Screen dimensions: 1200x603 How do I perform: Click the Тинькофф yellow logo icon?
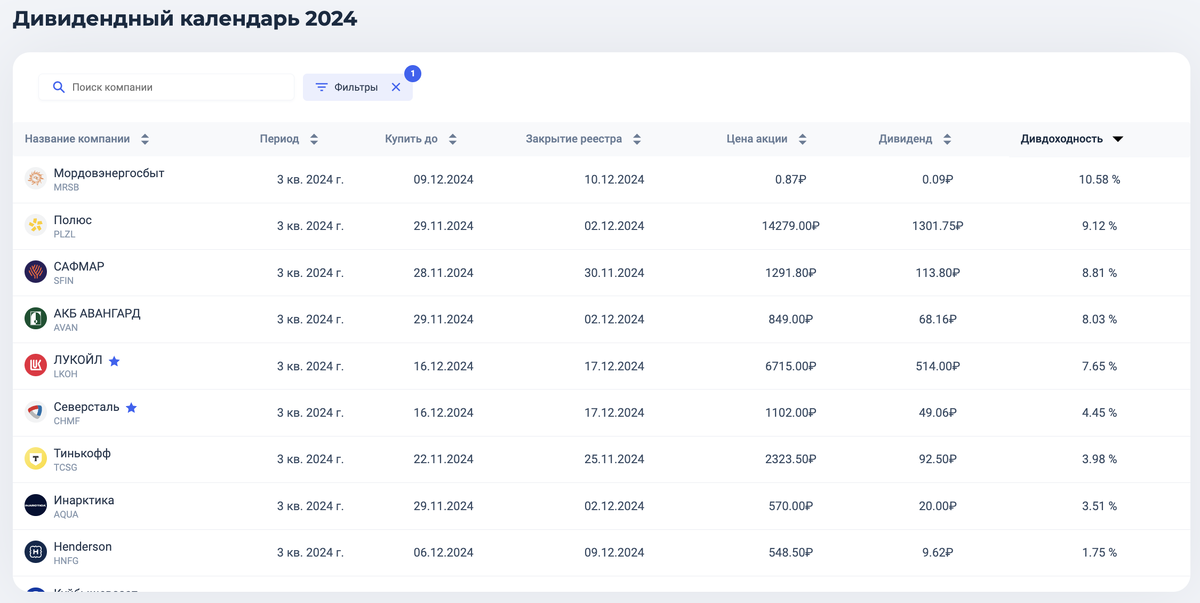(36, 459)
